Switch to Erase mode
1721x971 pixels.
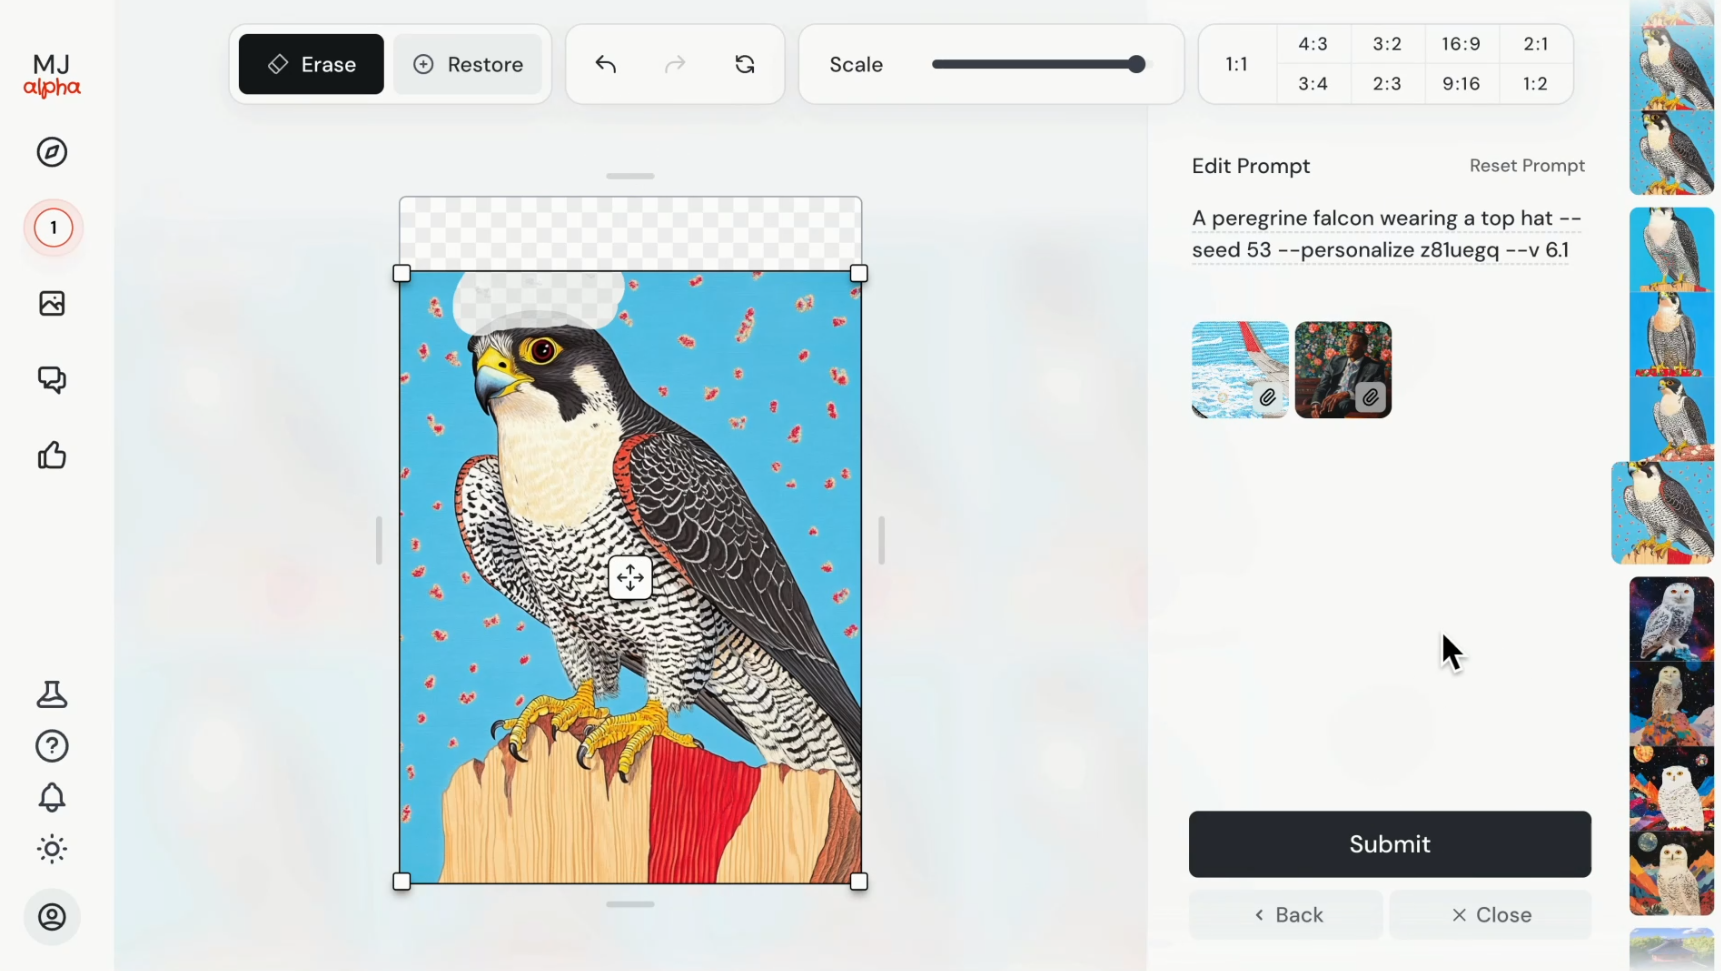pyautogui.click(x=311, y=65)
